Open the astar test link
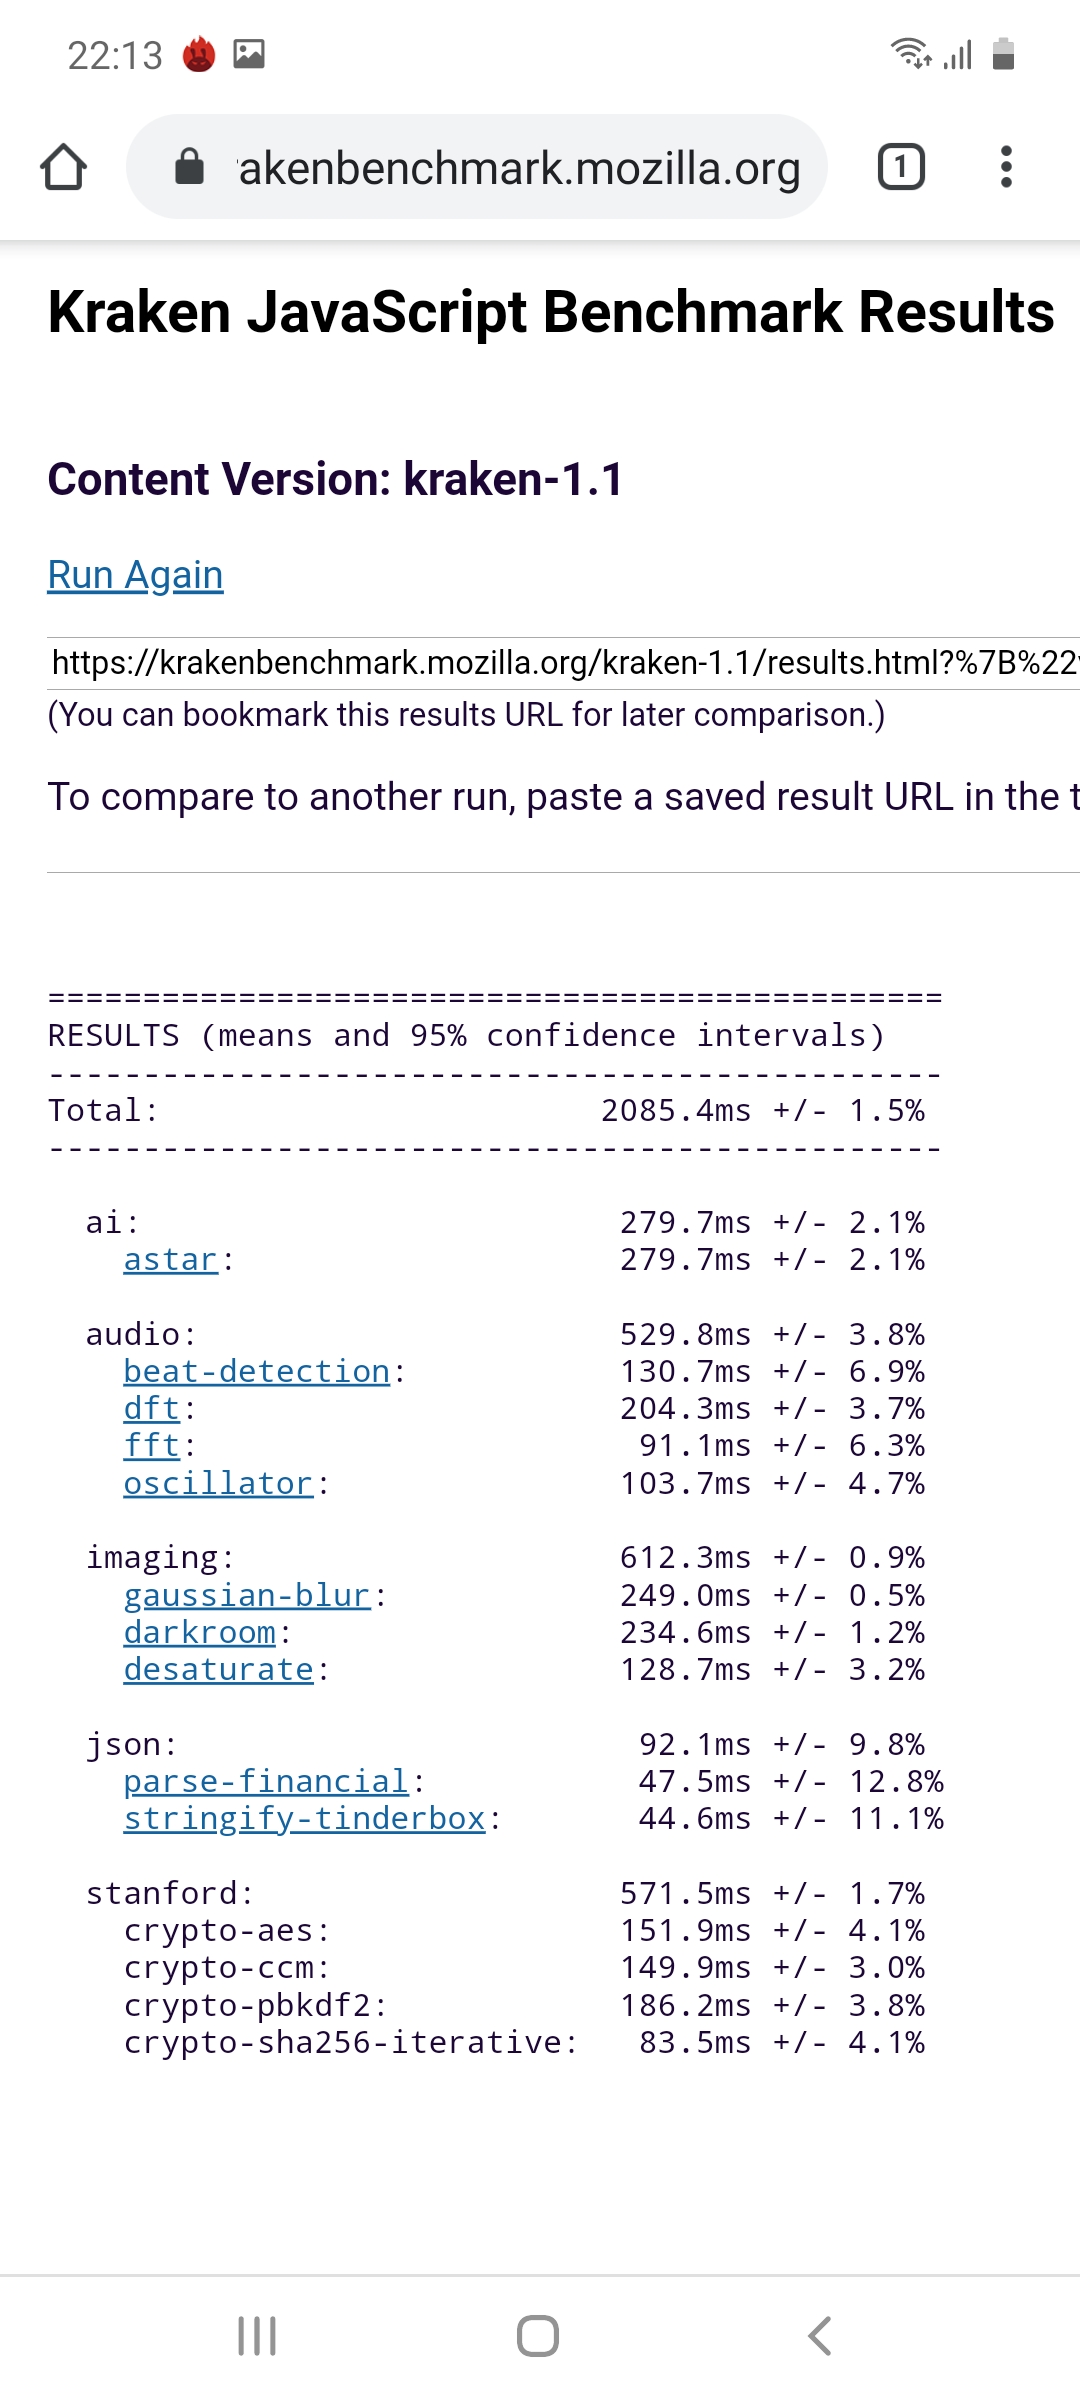This screenshot has height=2400, width=1080. [x=170, y=1260]
